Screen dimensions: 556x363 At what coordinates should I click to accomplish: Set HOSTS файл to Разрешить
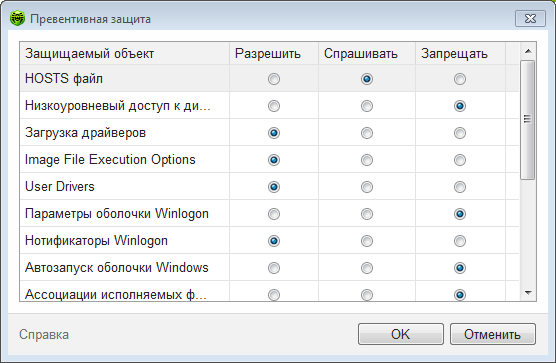click(x=274, y=79)
